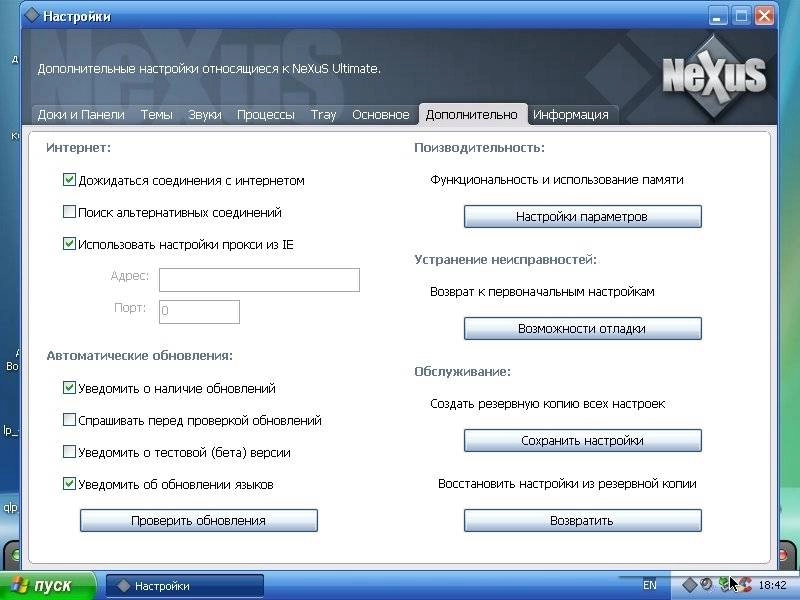Screen dimensions: 800x600
Task: Close the Настройки window
Action: pos(764,16)
